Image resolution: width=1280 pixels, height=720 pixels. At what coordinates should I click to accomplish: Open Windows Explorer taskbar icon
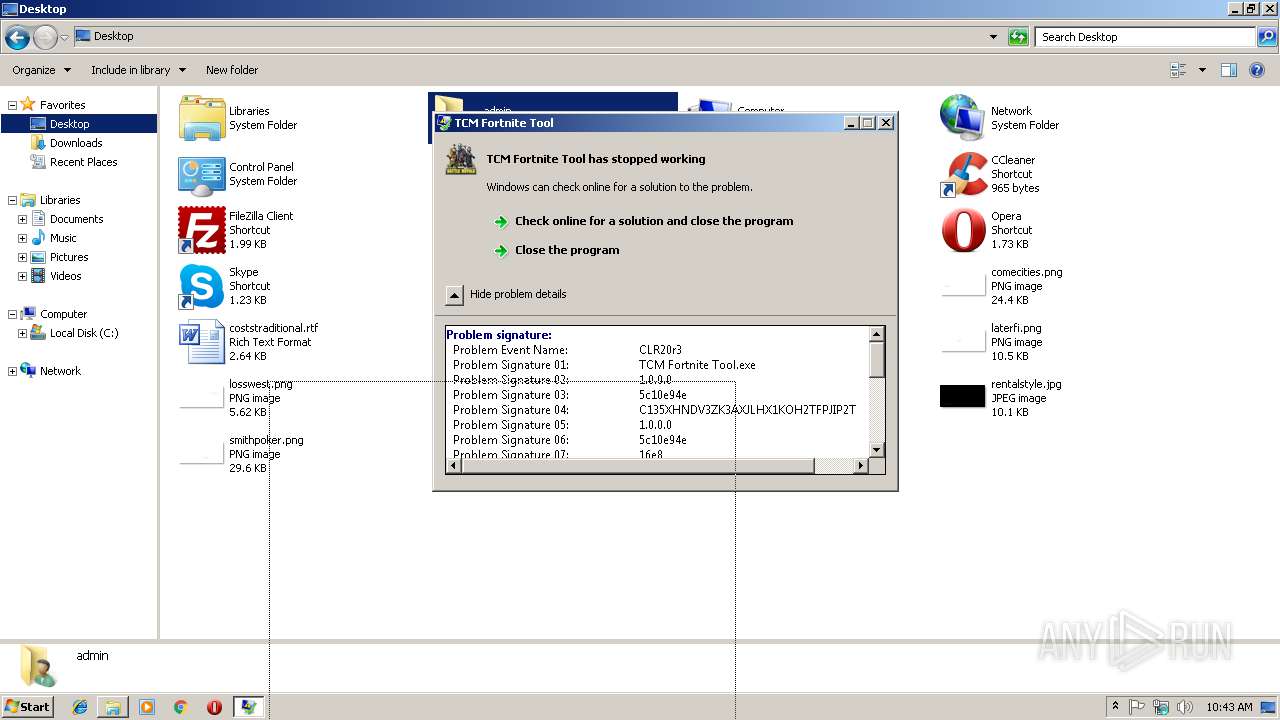click(x=113, y=707)
